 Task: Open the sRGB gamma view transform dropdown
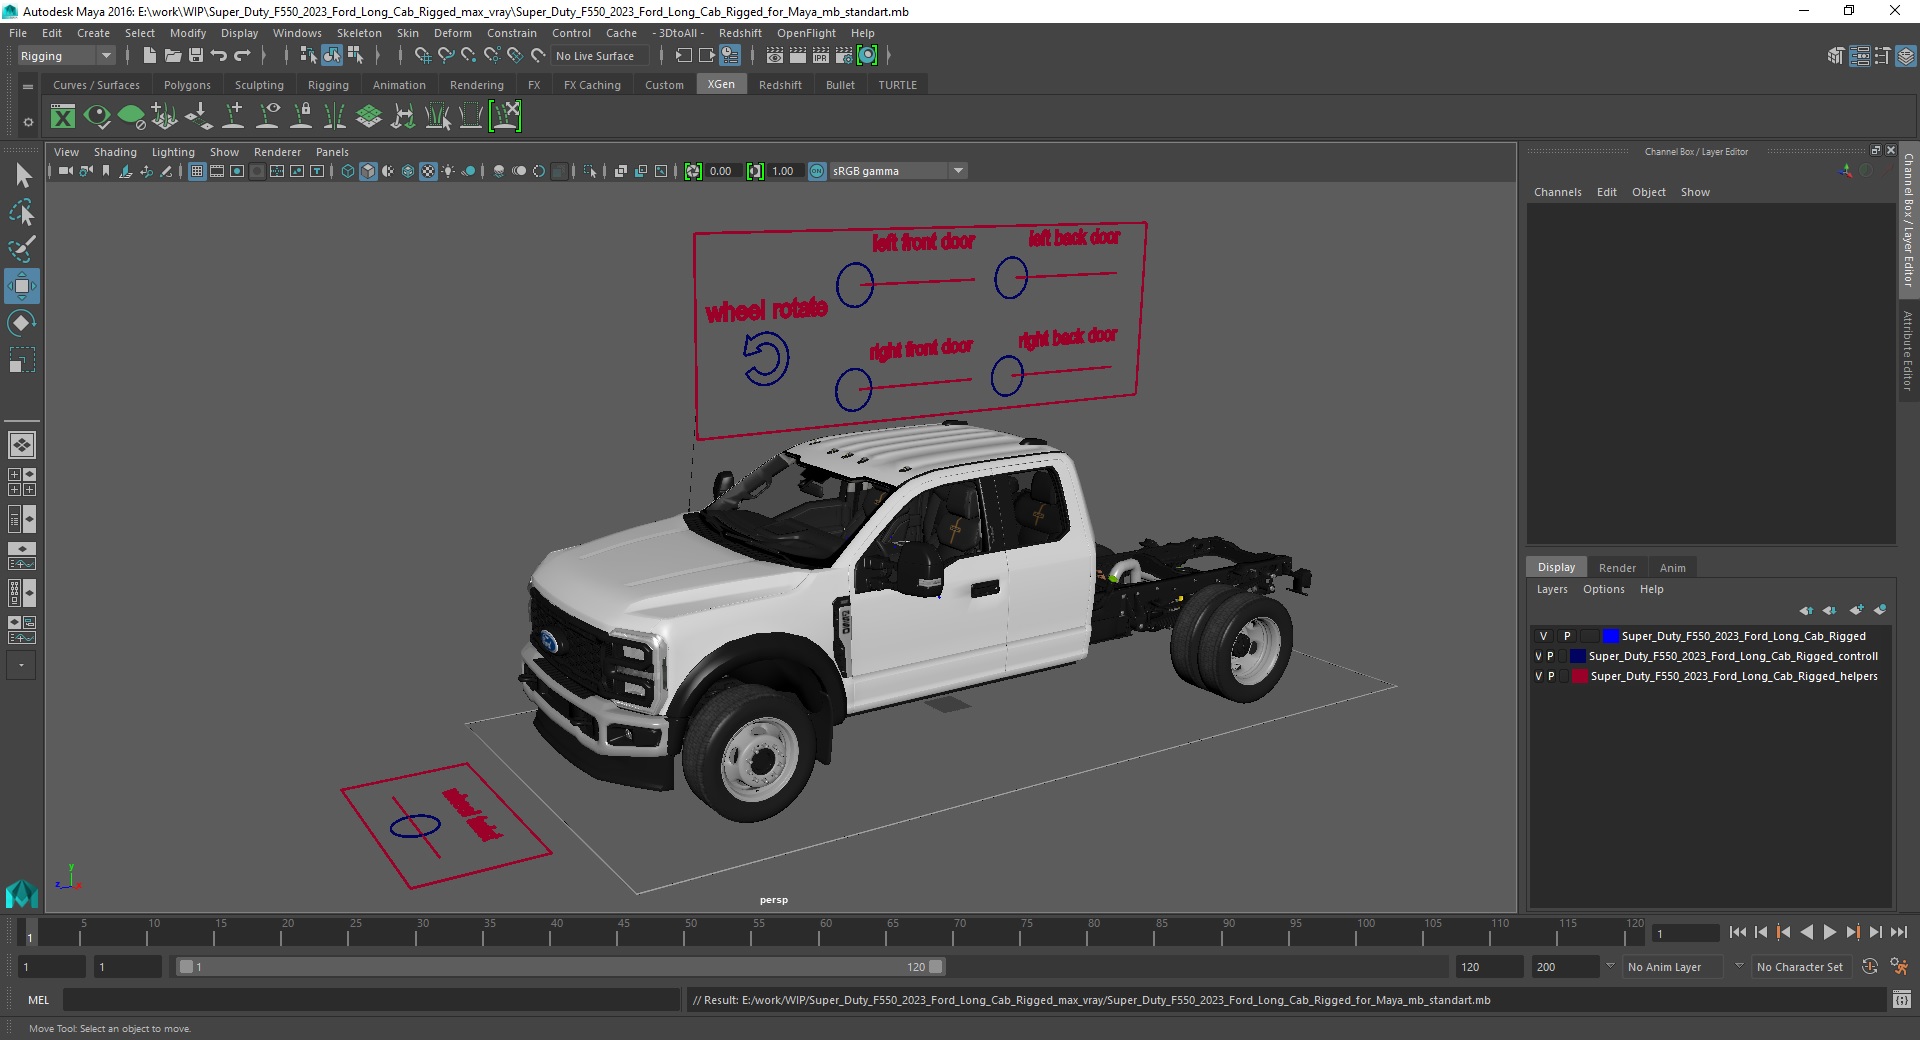898,172
